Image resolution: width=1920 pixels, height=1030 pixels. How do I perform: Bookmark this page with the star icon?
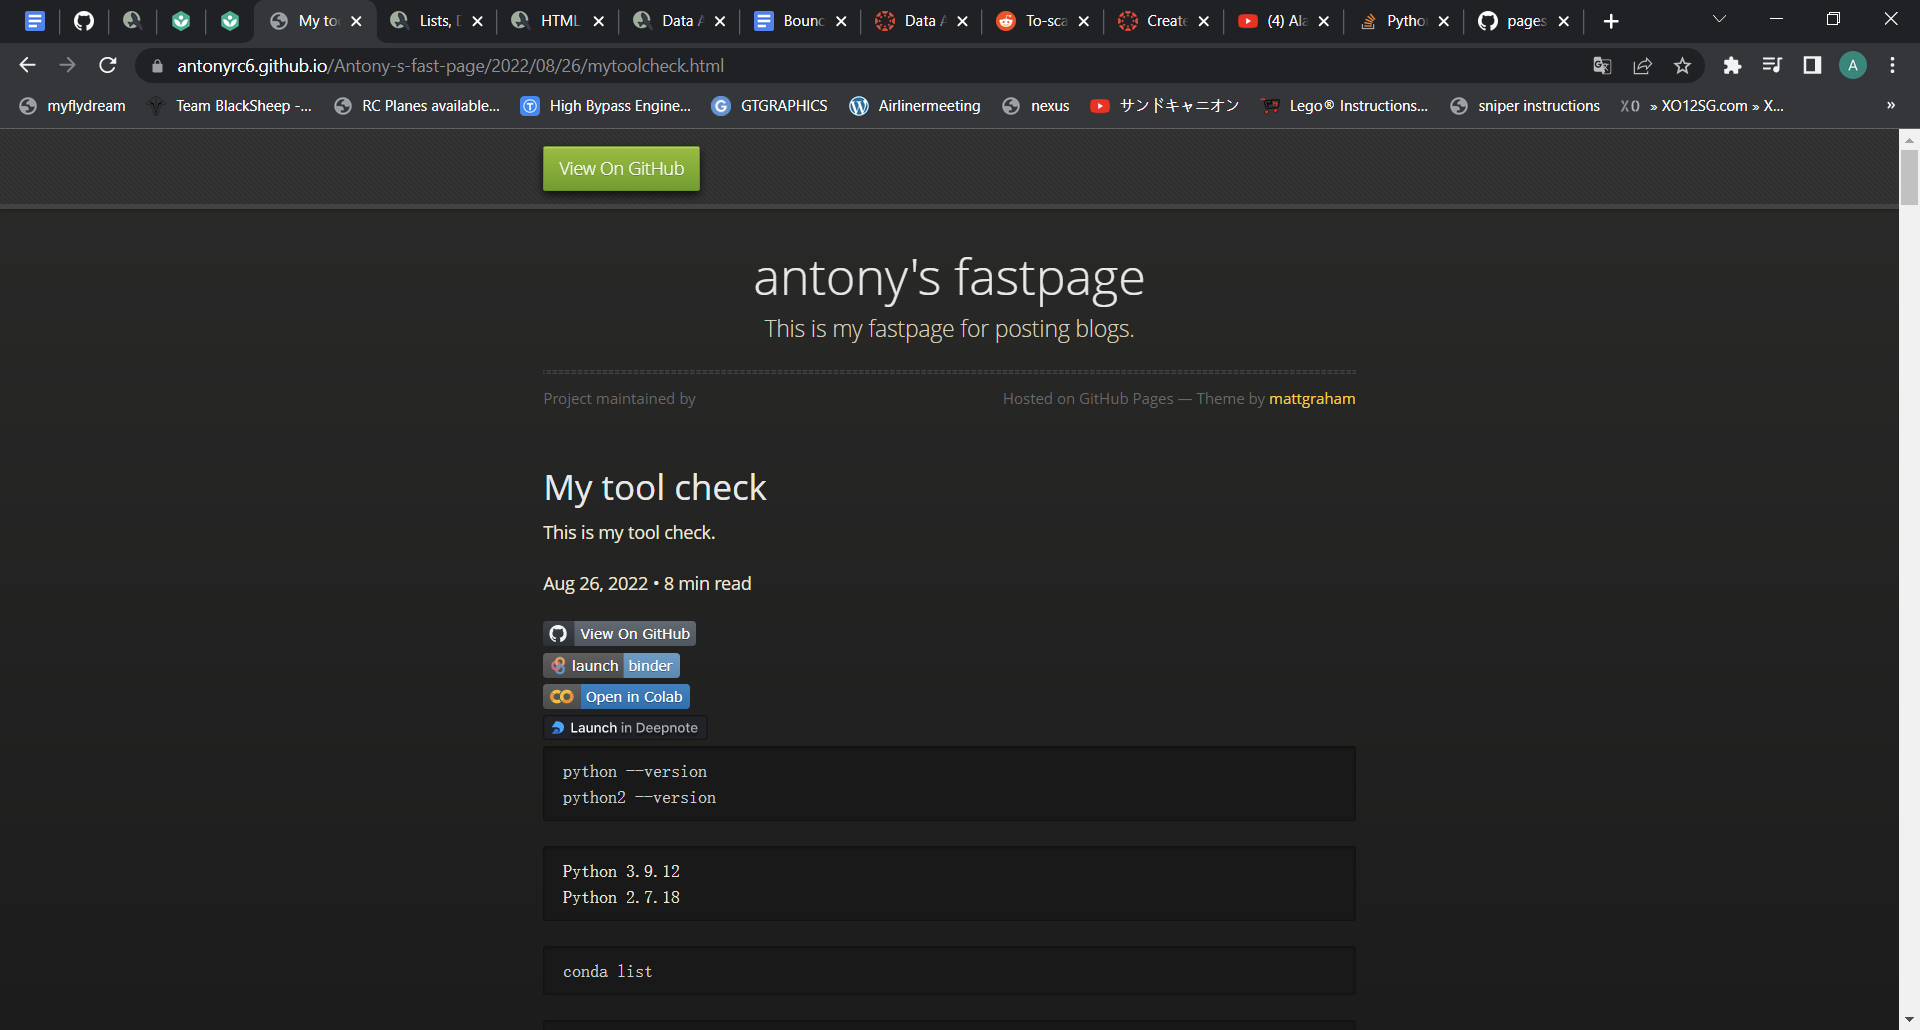[x=1682, y=65]
